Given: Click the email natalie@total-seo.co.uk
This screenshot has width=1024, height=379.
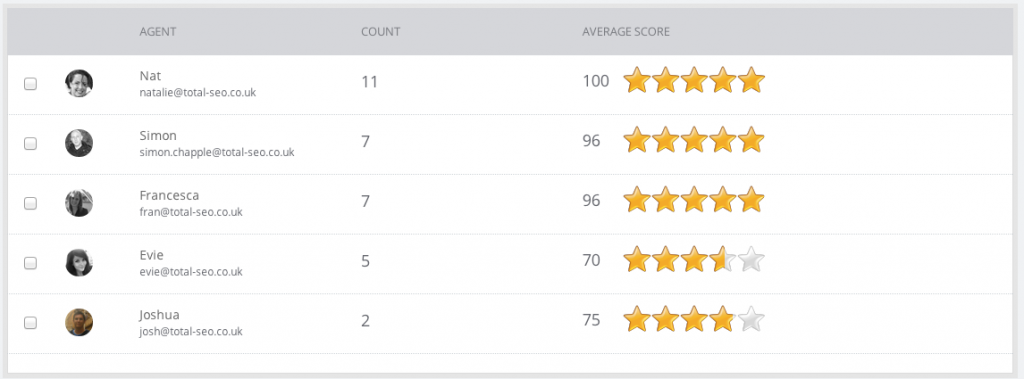Looking at the screenshot, I should point(198,93).
